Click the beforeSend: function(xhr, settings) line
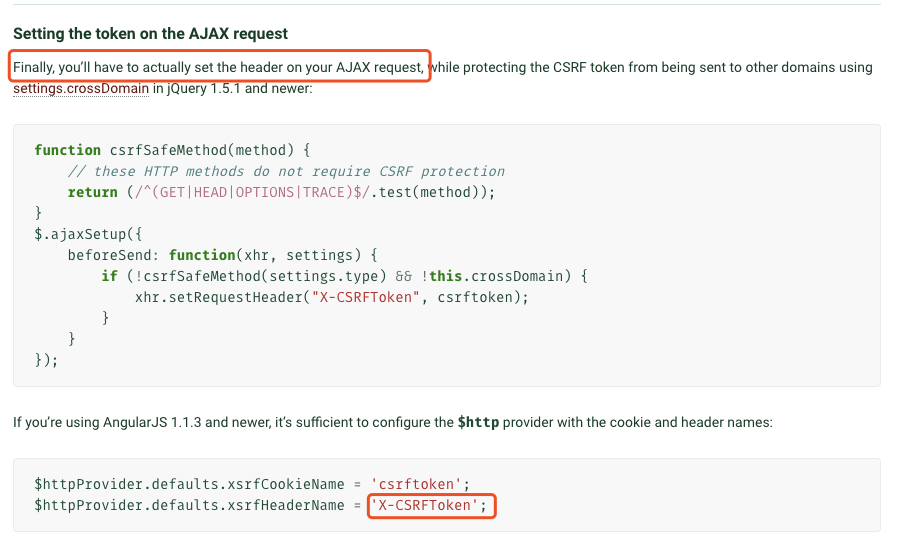Image resolution: width=917 pixels, height=558 pixels. point(222,256)
